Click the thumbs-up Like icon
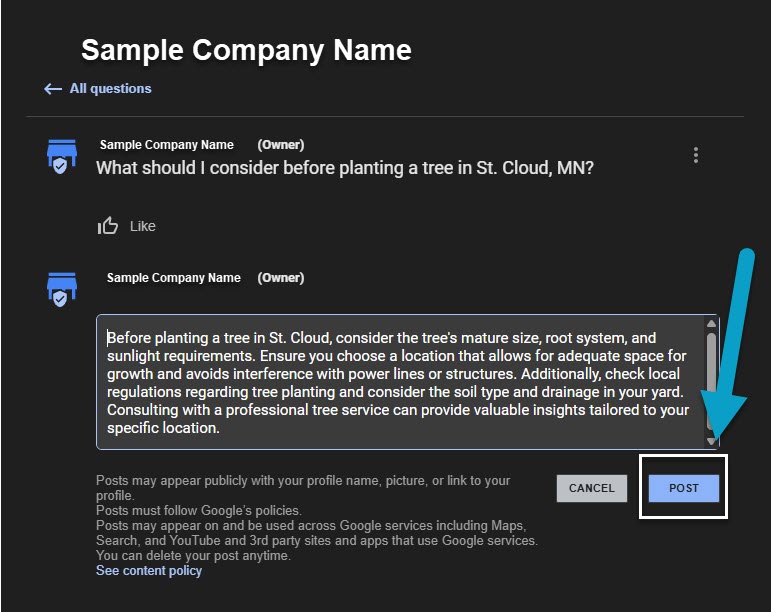Screen dimensions: 771x612 (108, 226)
